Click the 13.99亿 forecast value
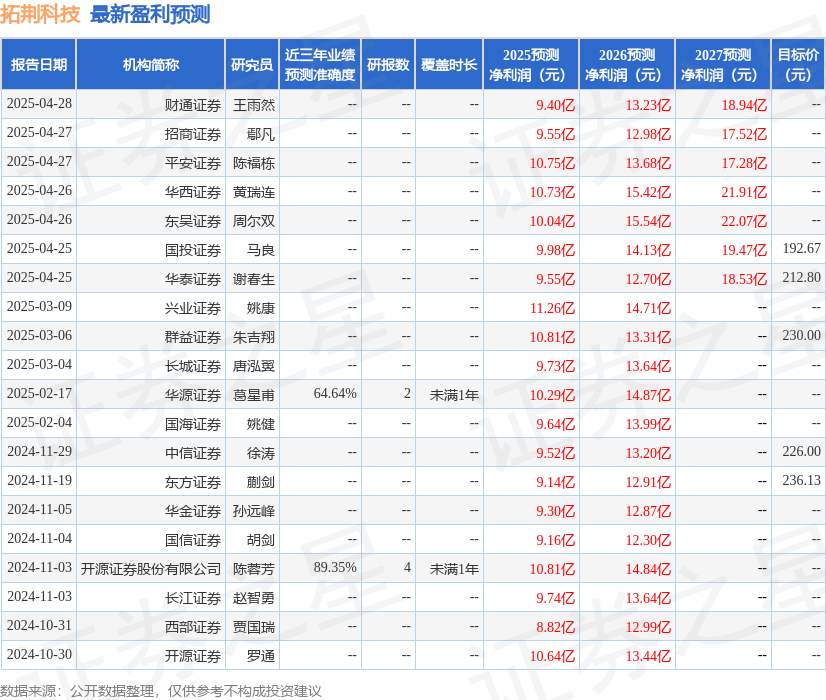The image size is (826, 700). tap(648, 424)
